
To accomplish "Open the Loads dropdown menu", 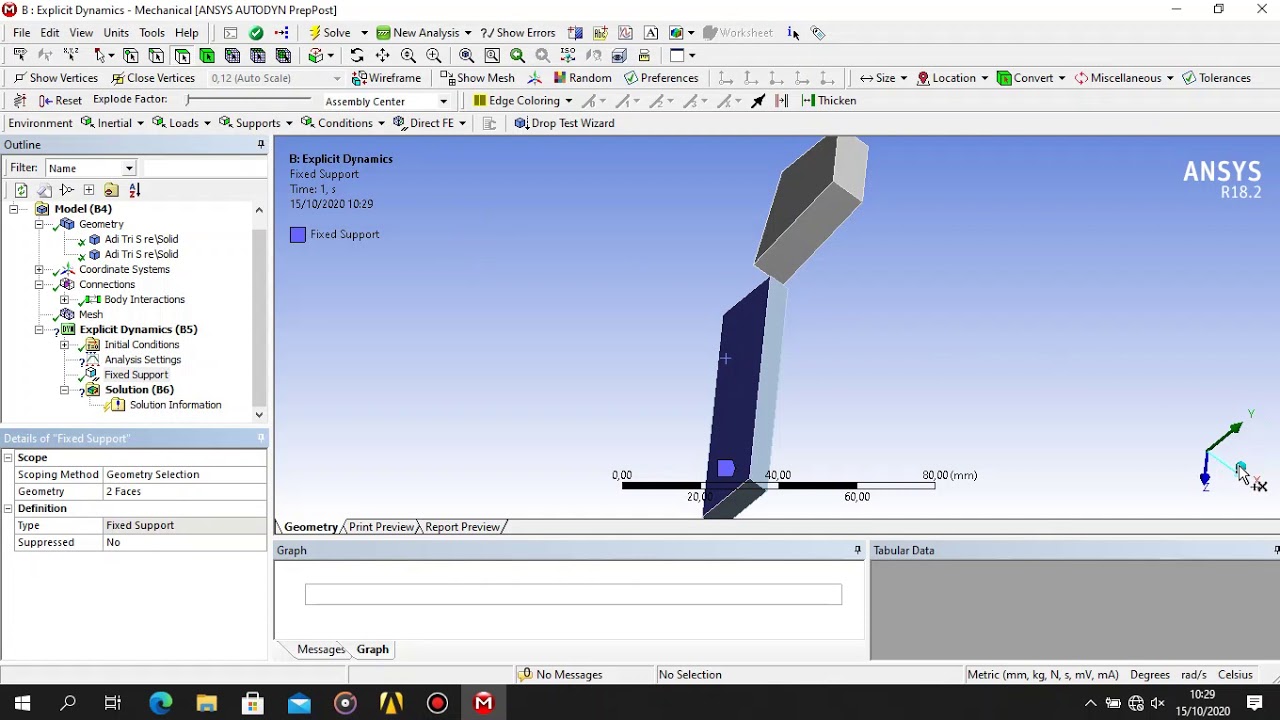I will 182,123.
